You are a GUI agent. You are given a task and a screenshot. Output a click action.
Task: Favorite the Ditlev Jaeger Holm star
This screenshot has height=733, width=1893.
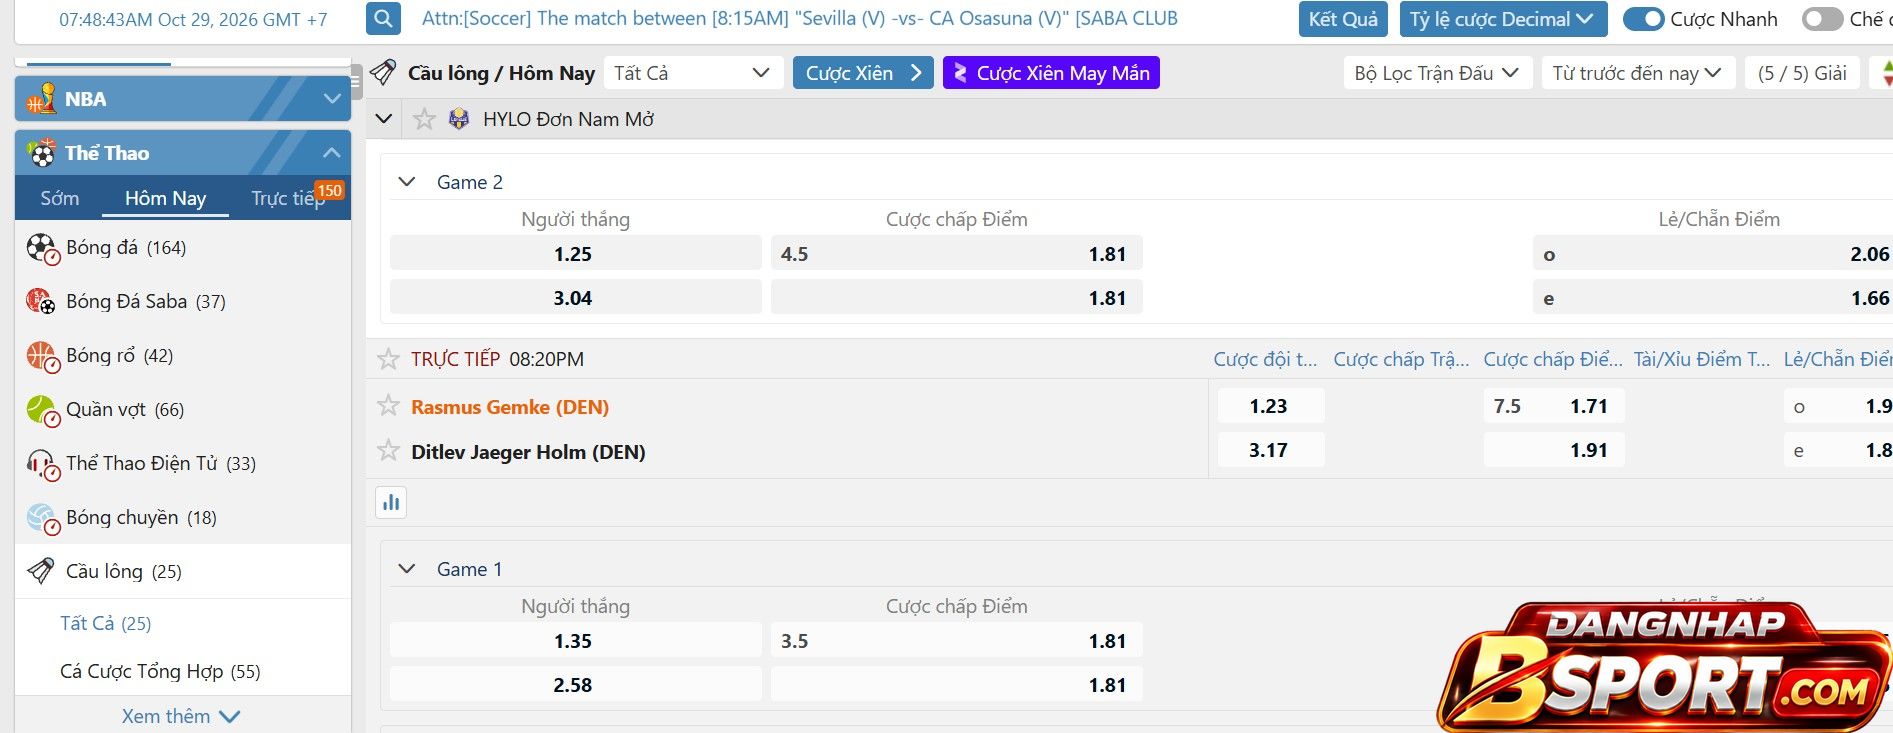pyautogui.click(x=388, y=451)
